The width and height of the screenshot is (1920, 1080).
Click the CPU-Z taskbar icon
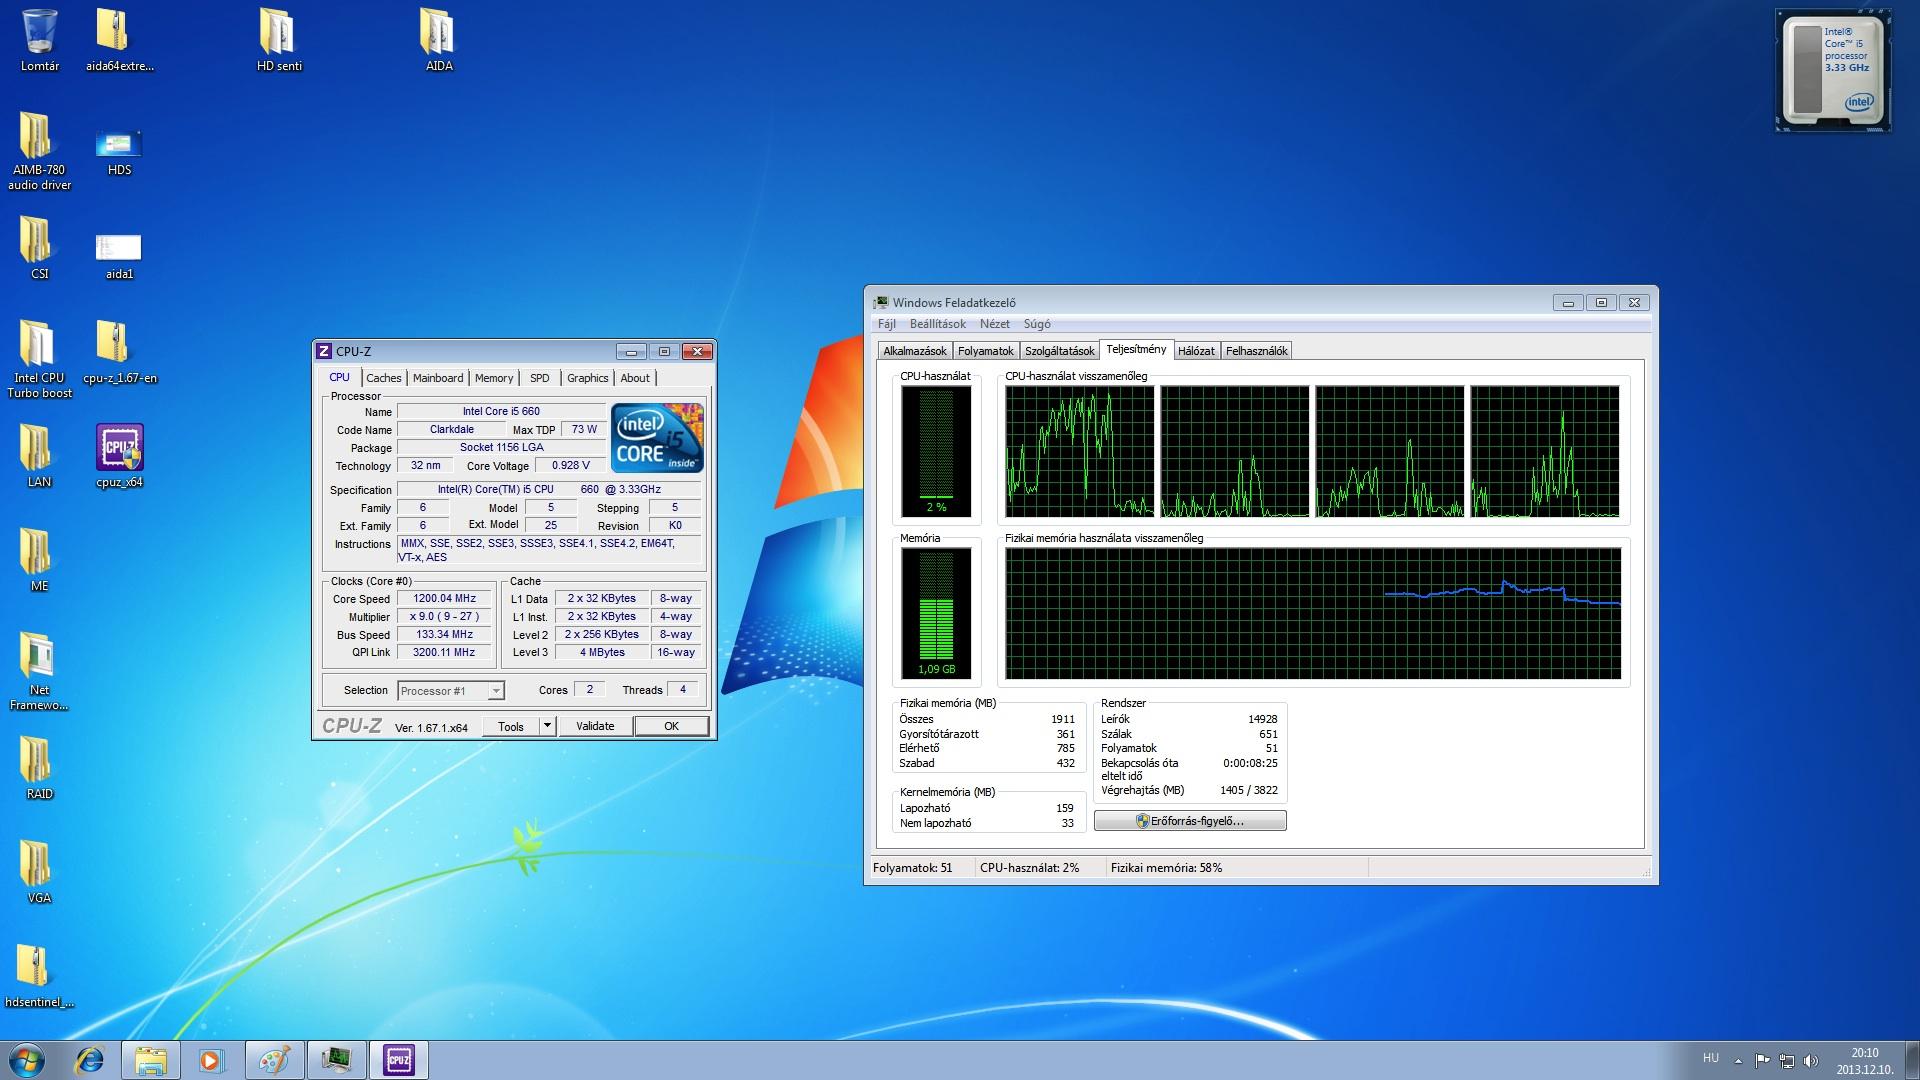point(398,1059)
